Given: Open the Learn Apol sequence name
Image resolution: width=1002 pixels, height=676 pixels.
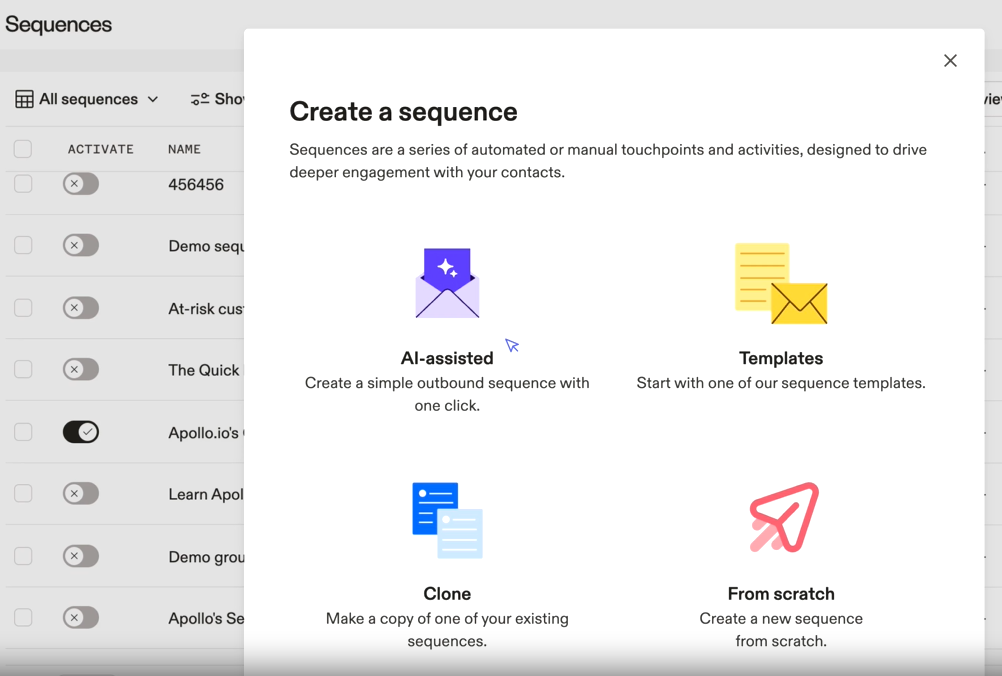Looking at the screenshot, I should [206, 494].
